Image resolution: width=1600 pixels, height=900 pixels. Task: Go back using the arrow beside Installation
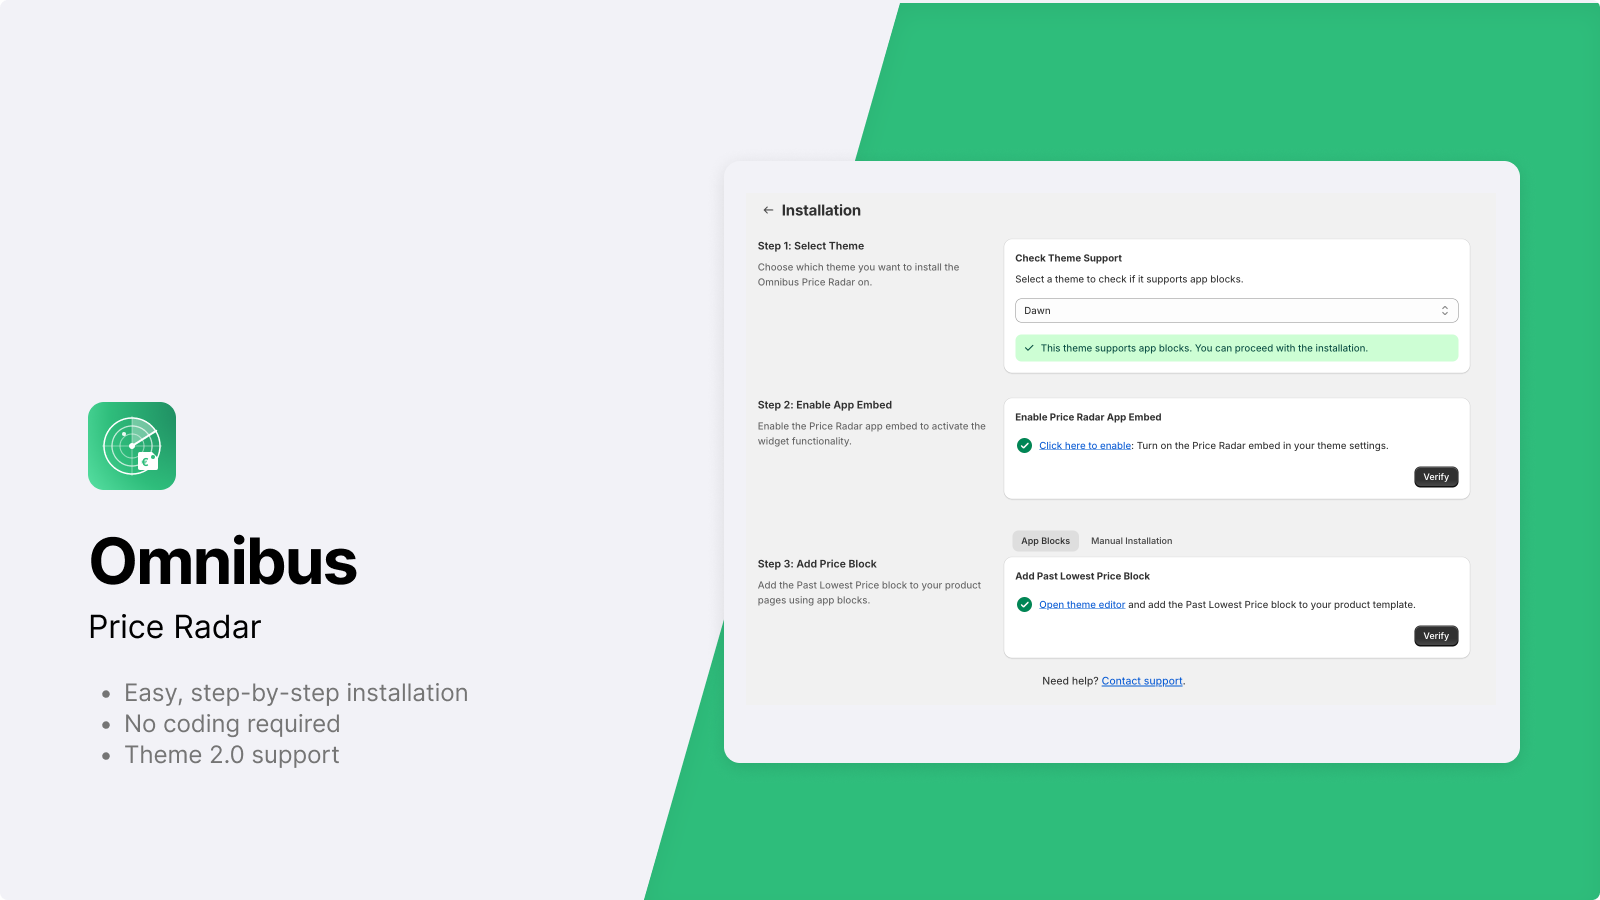tap(768, 210)
